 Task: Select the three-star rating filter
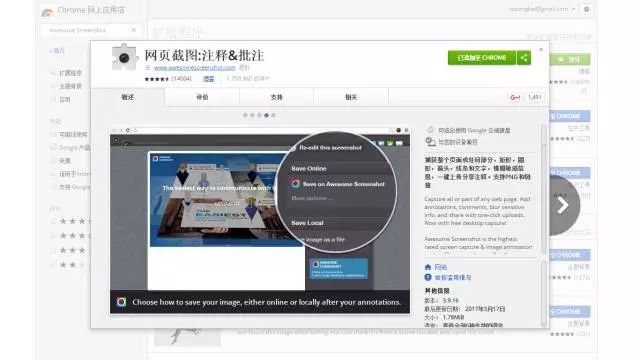coord(53,250)
